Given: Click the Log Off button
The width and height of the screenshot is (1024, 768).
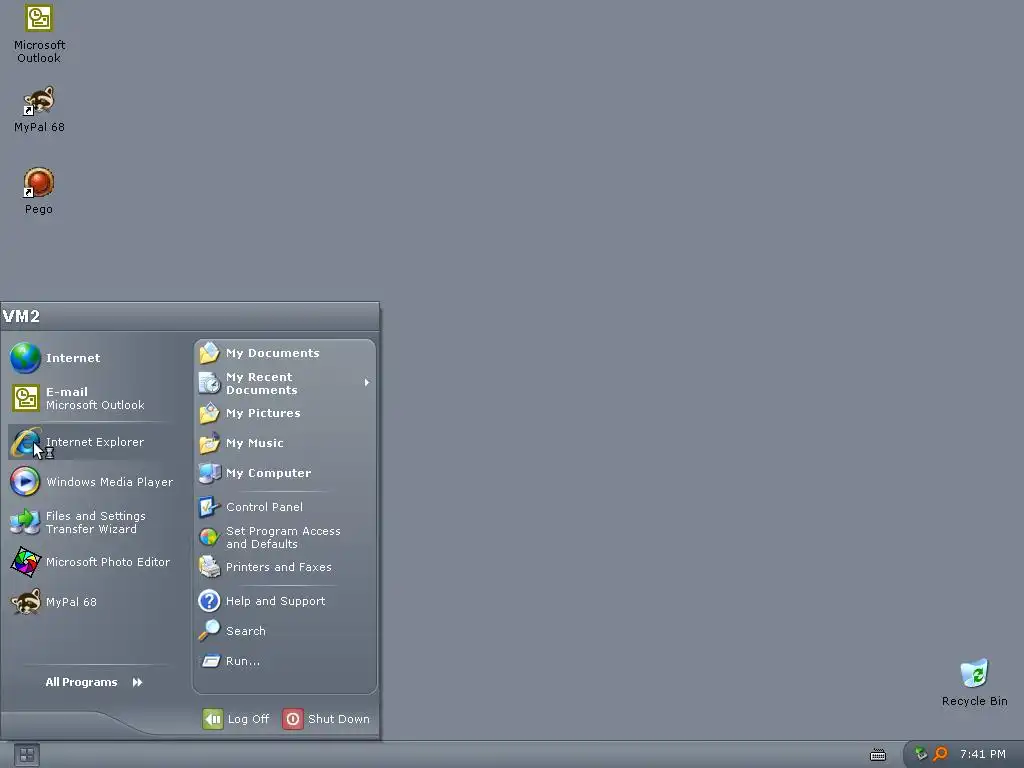Looking at the screenshot, I should [x=236, y=719].
